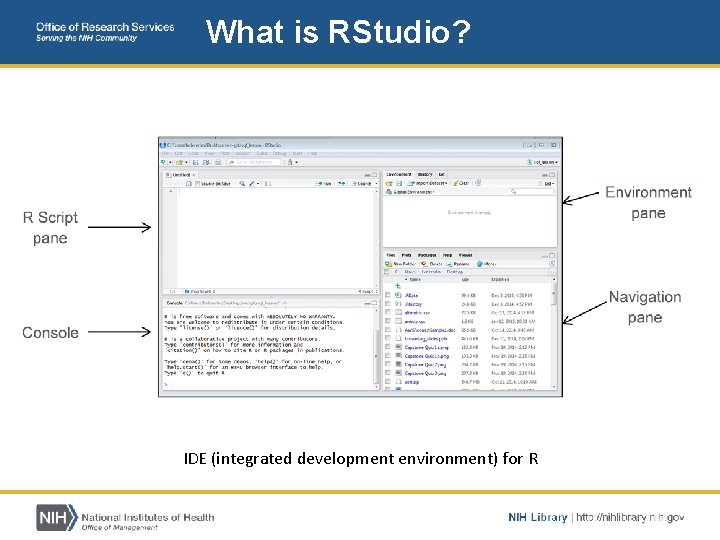Click the Run button in editor toolbar
The height and width of the screenshot is (540, 720).
(x=323, y=184)
